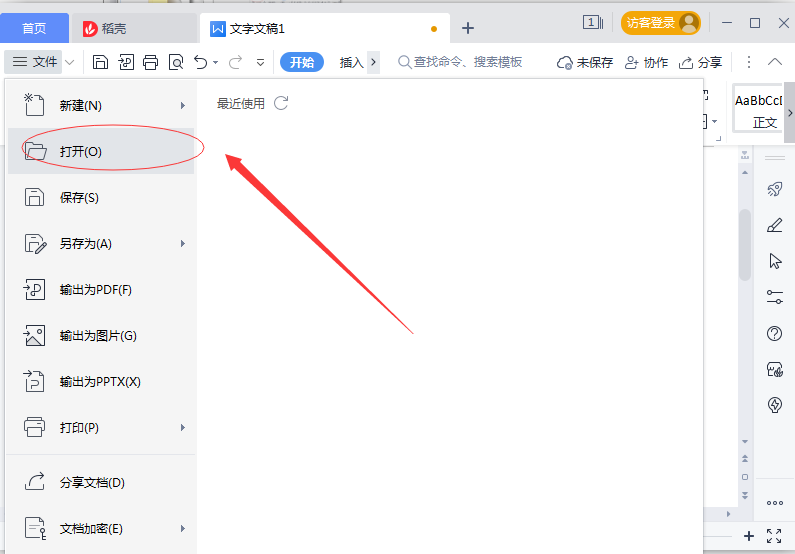This screenshot has height=554, width=795.
Task: Click the Share (分享) button
Action: (701, 62)
